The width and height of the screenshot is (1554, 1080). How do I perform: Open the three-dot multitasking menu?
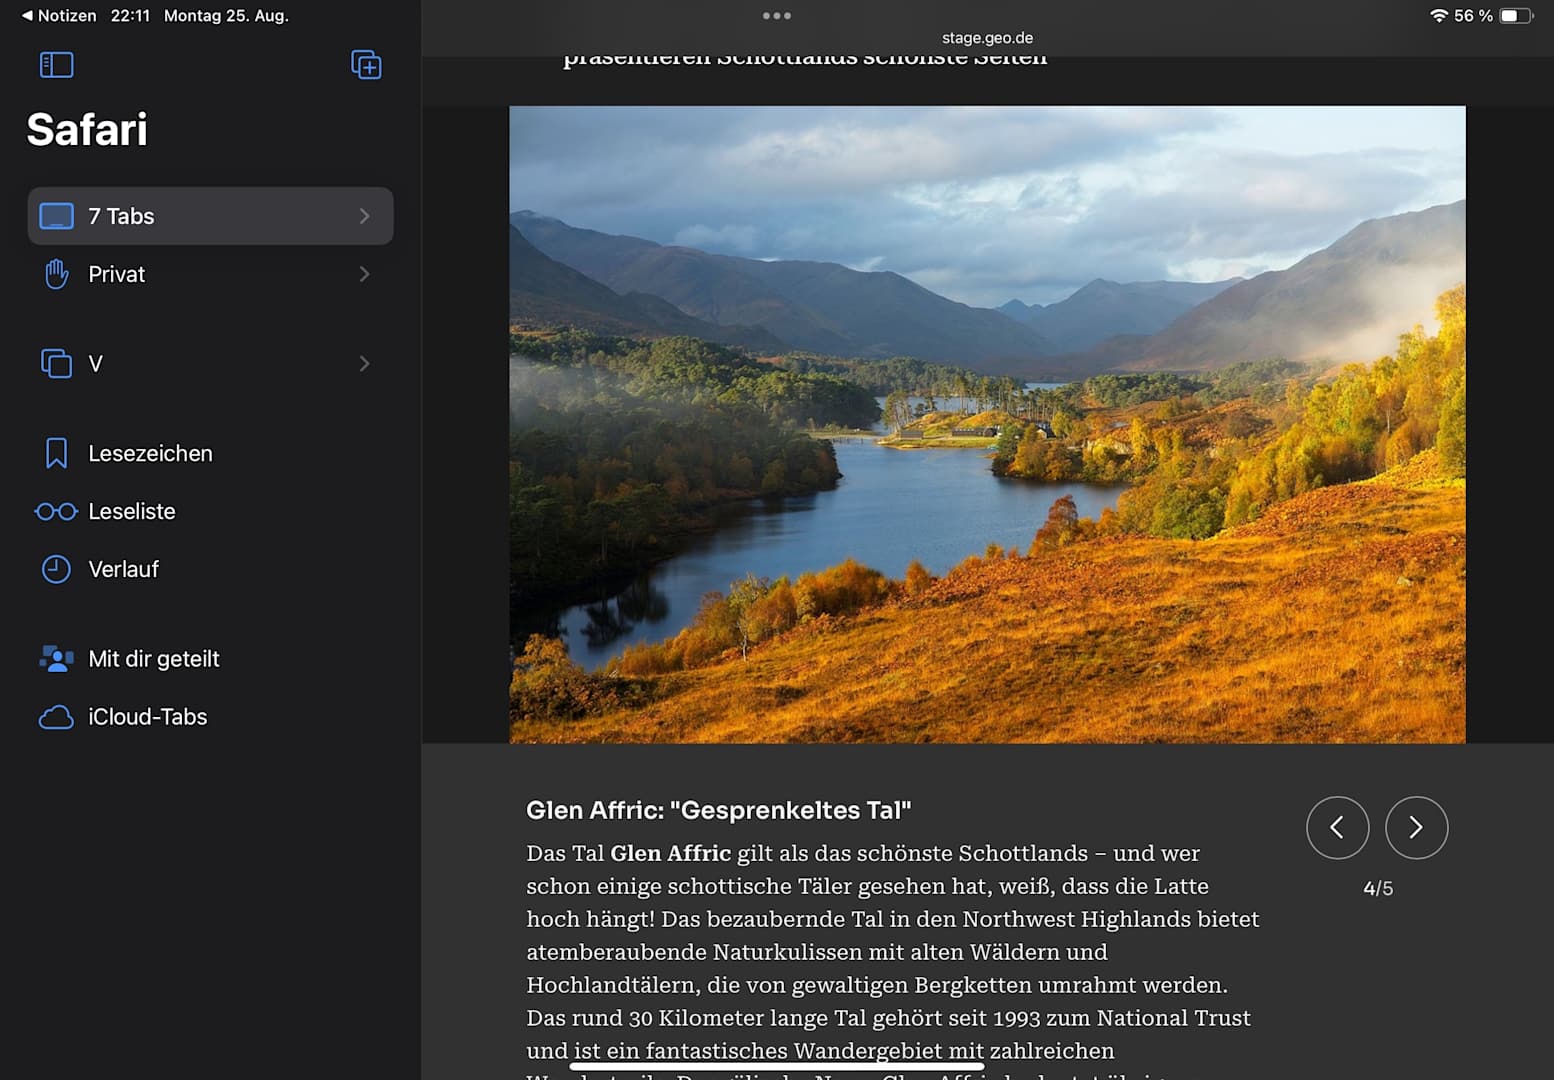[776, 16]
